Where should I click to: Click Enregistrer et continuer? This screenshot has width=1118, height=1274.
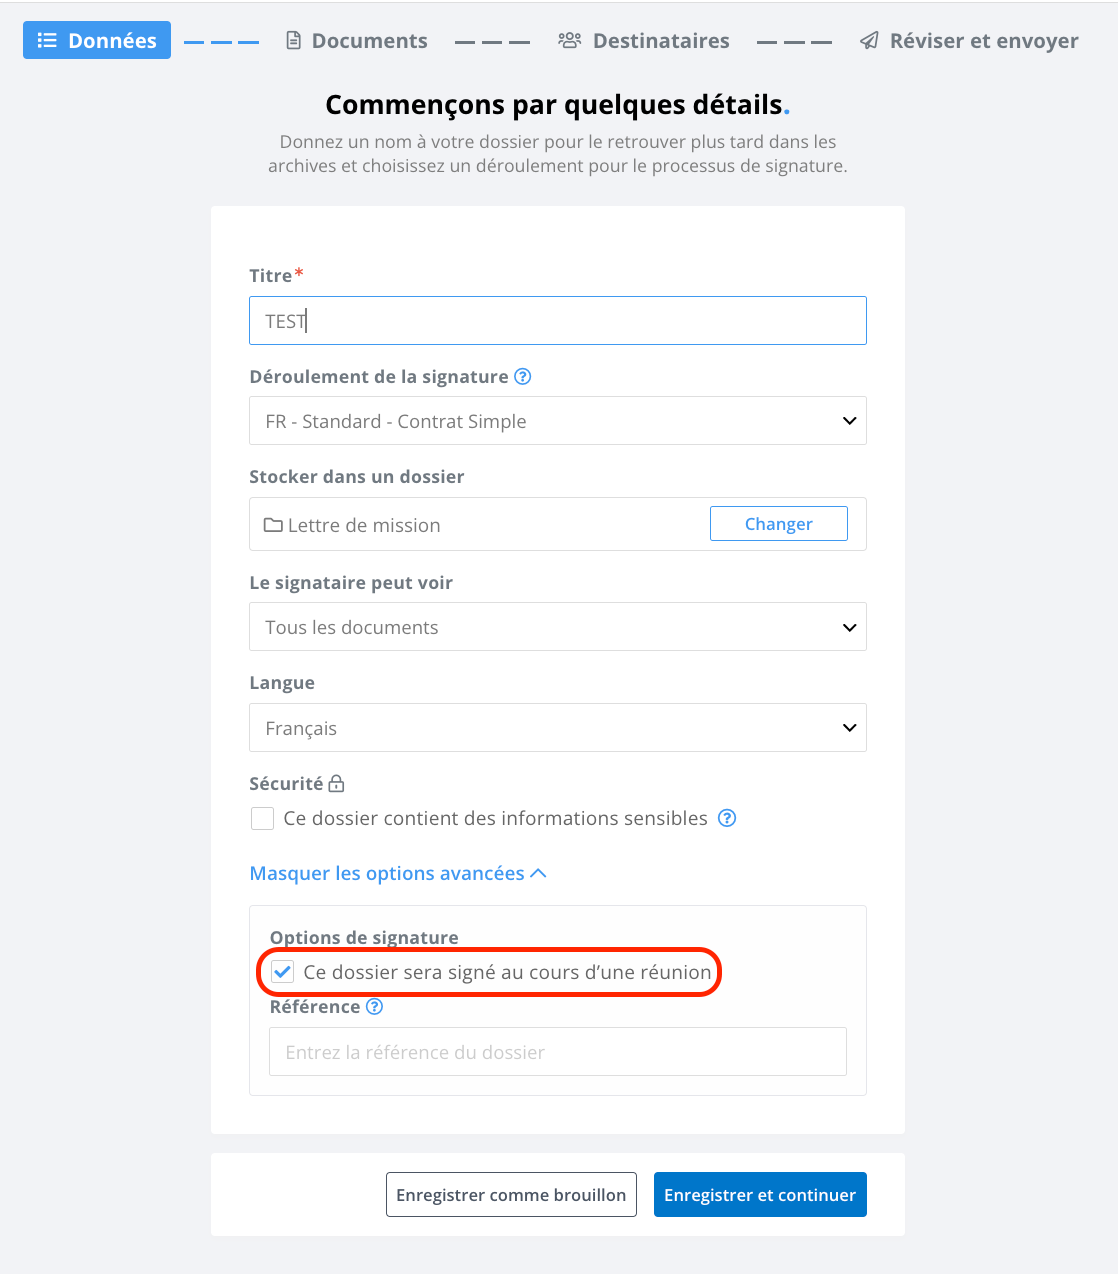point(760,1195)
